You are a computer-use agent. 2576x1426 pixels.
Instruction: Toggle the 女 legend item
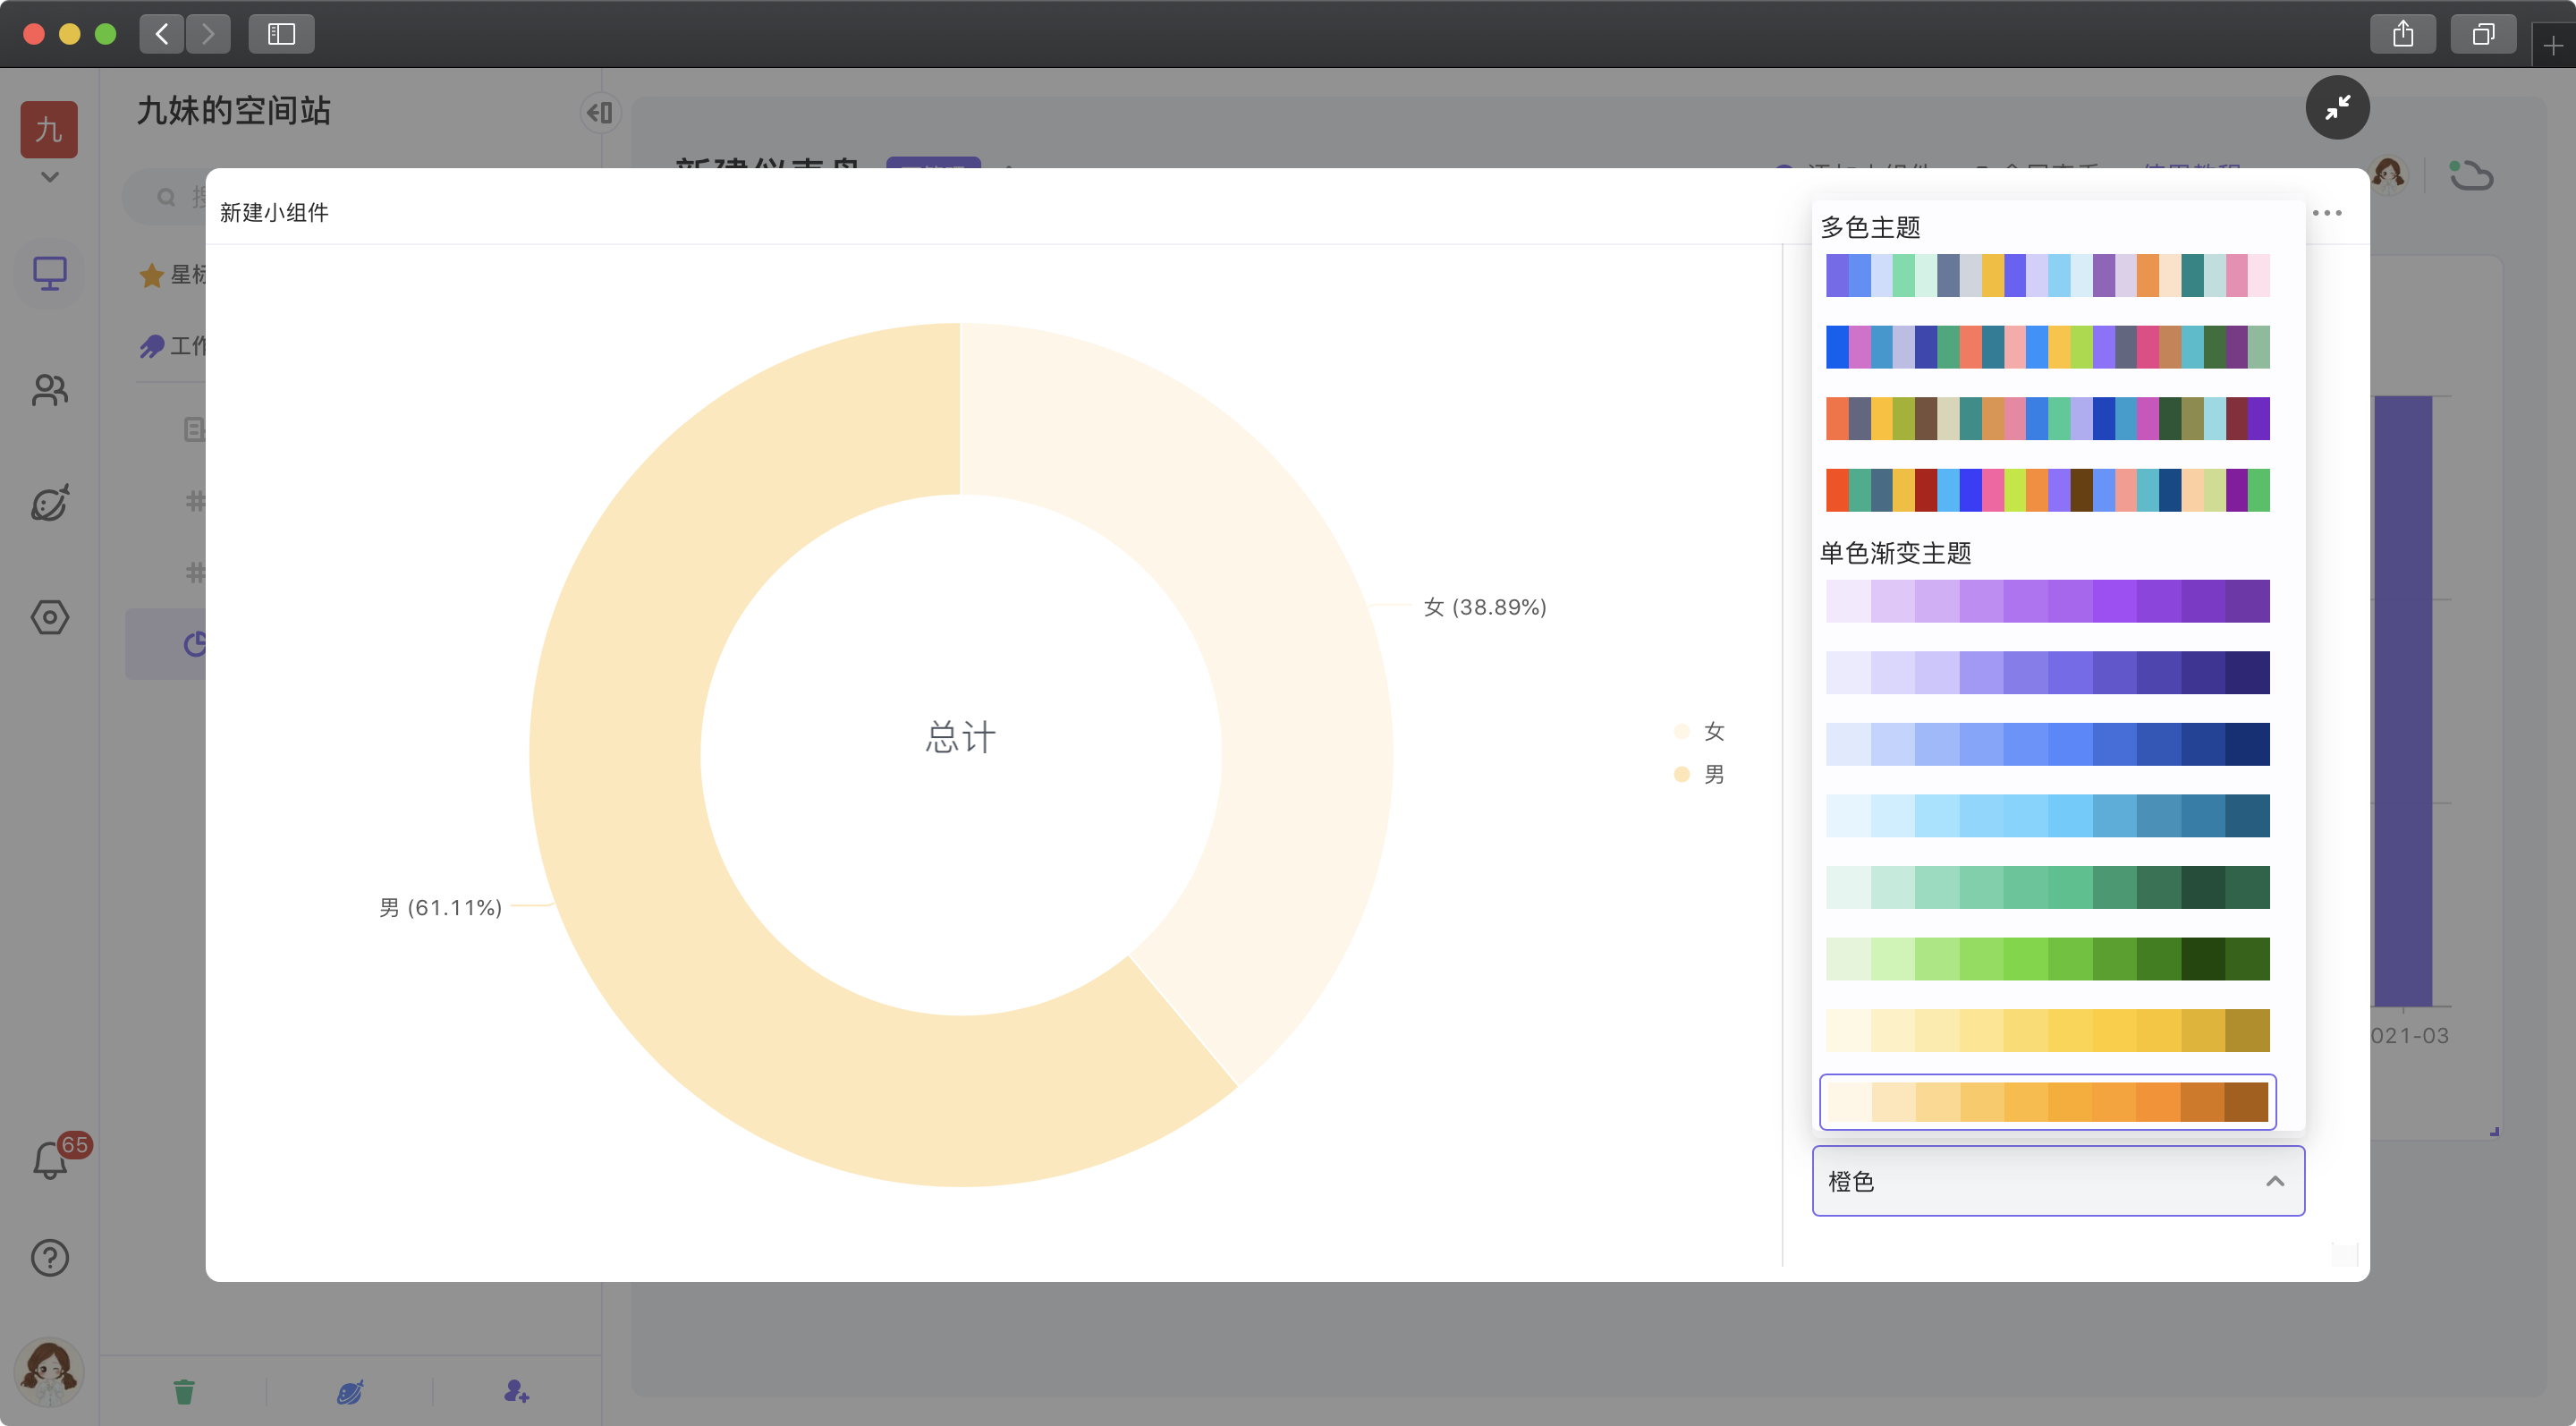(x=1700, y=731)
